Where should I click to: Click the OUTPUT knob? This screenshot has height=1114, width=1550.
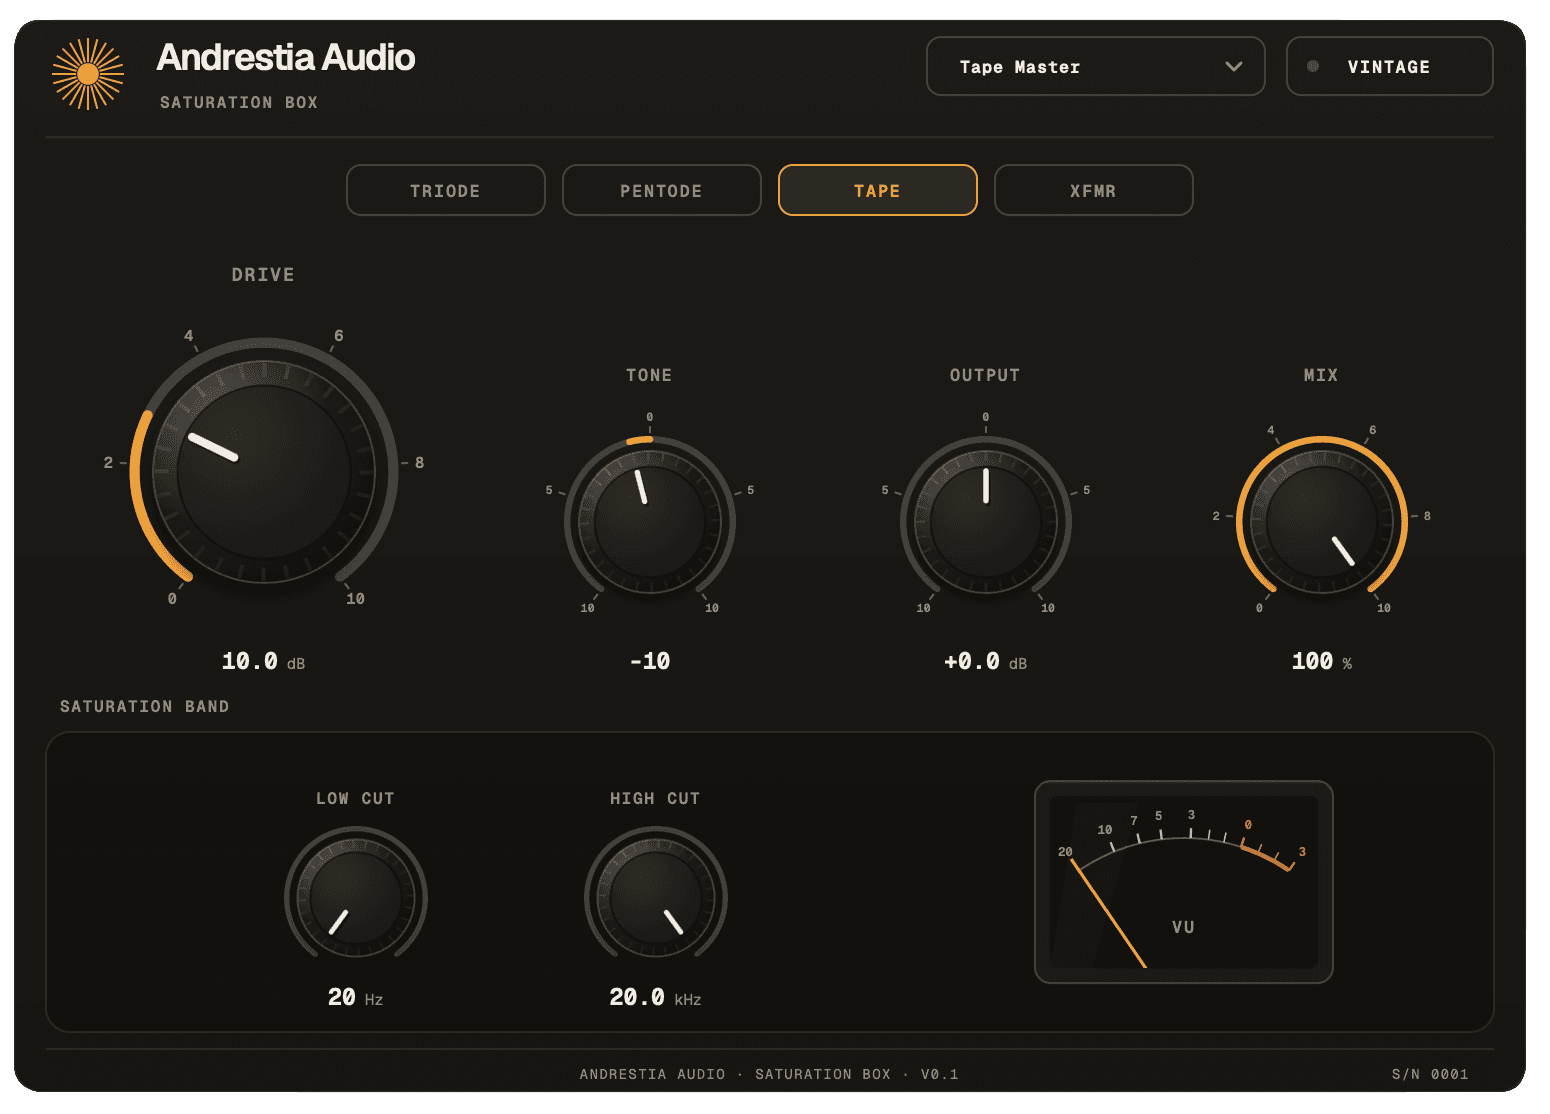click(x=986, y=522)
